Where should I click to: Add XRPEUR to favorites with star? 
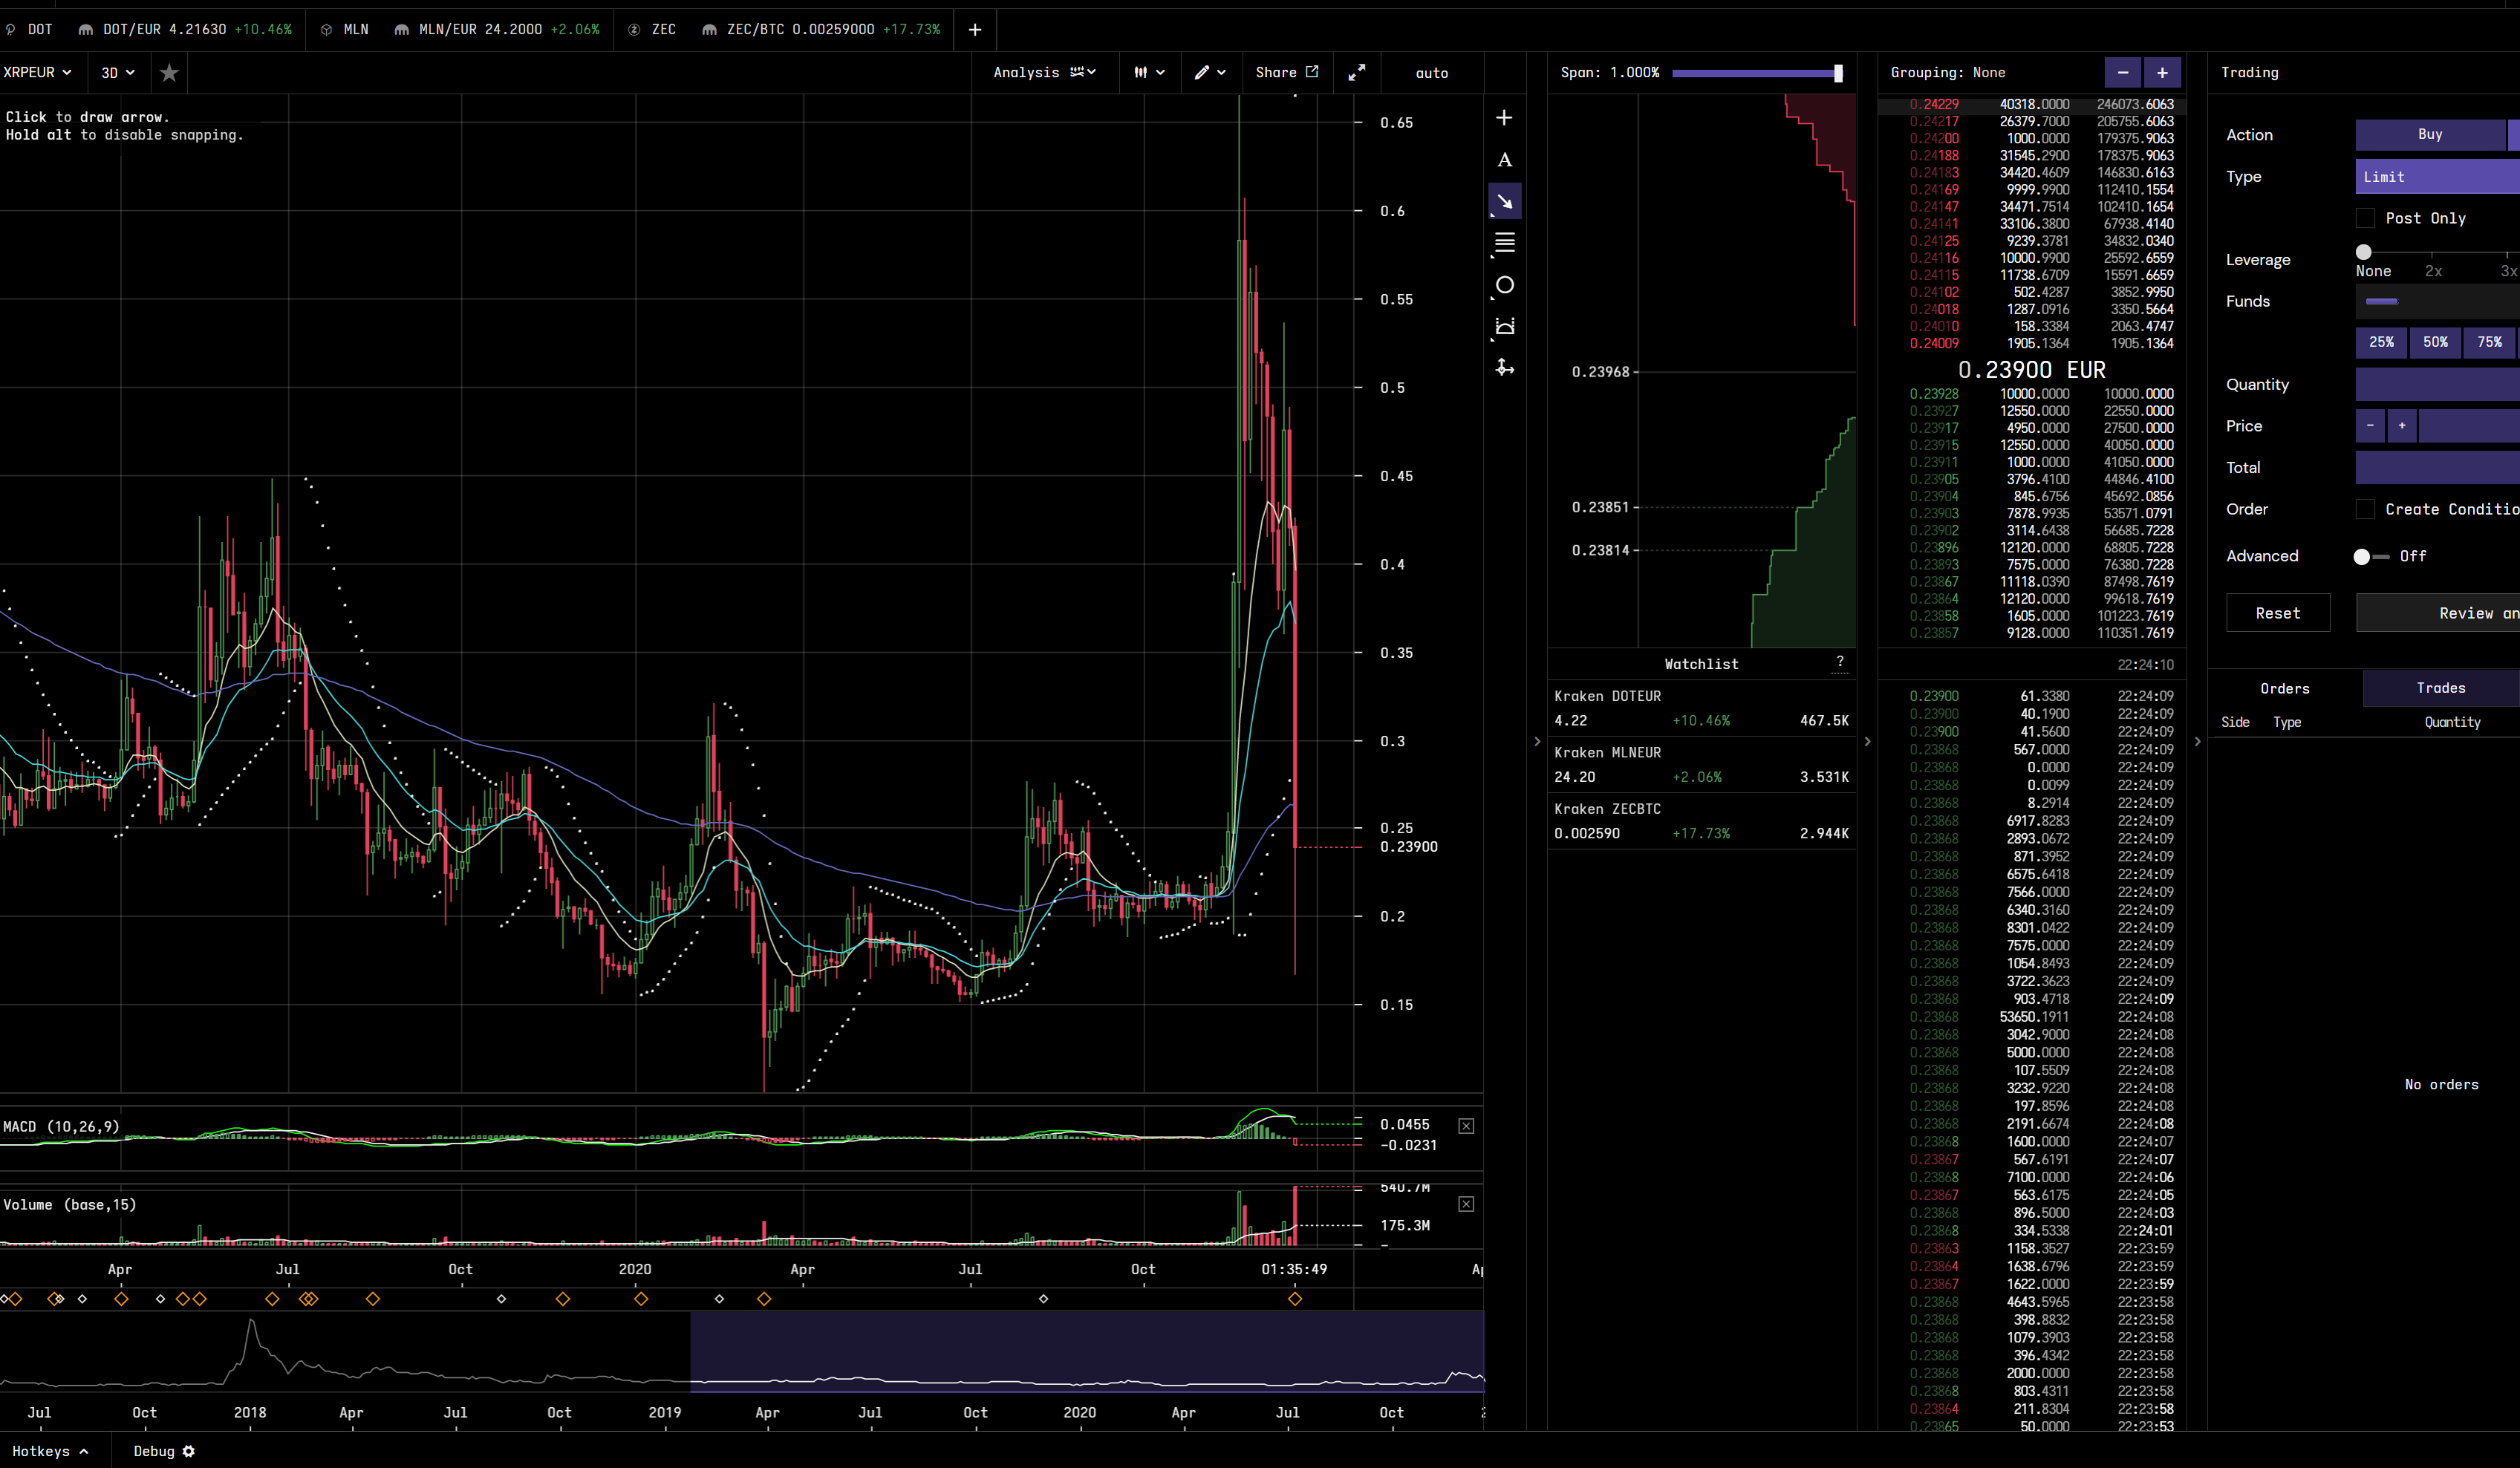tap(169, 72)
